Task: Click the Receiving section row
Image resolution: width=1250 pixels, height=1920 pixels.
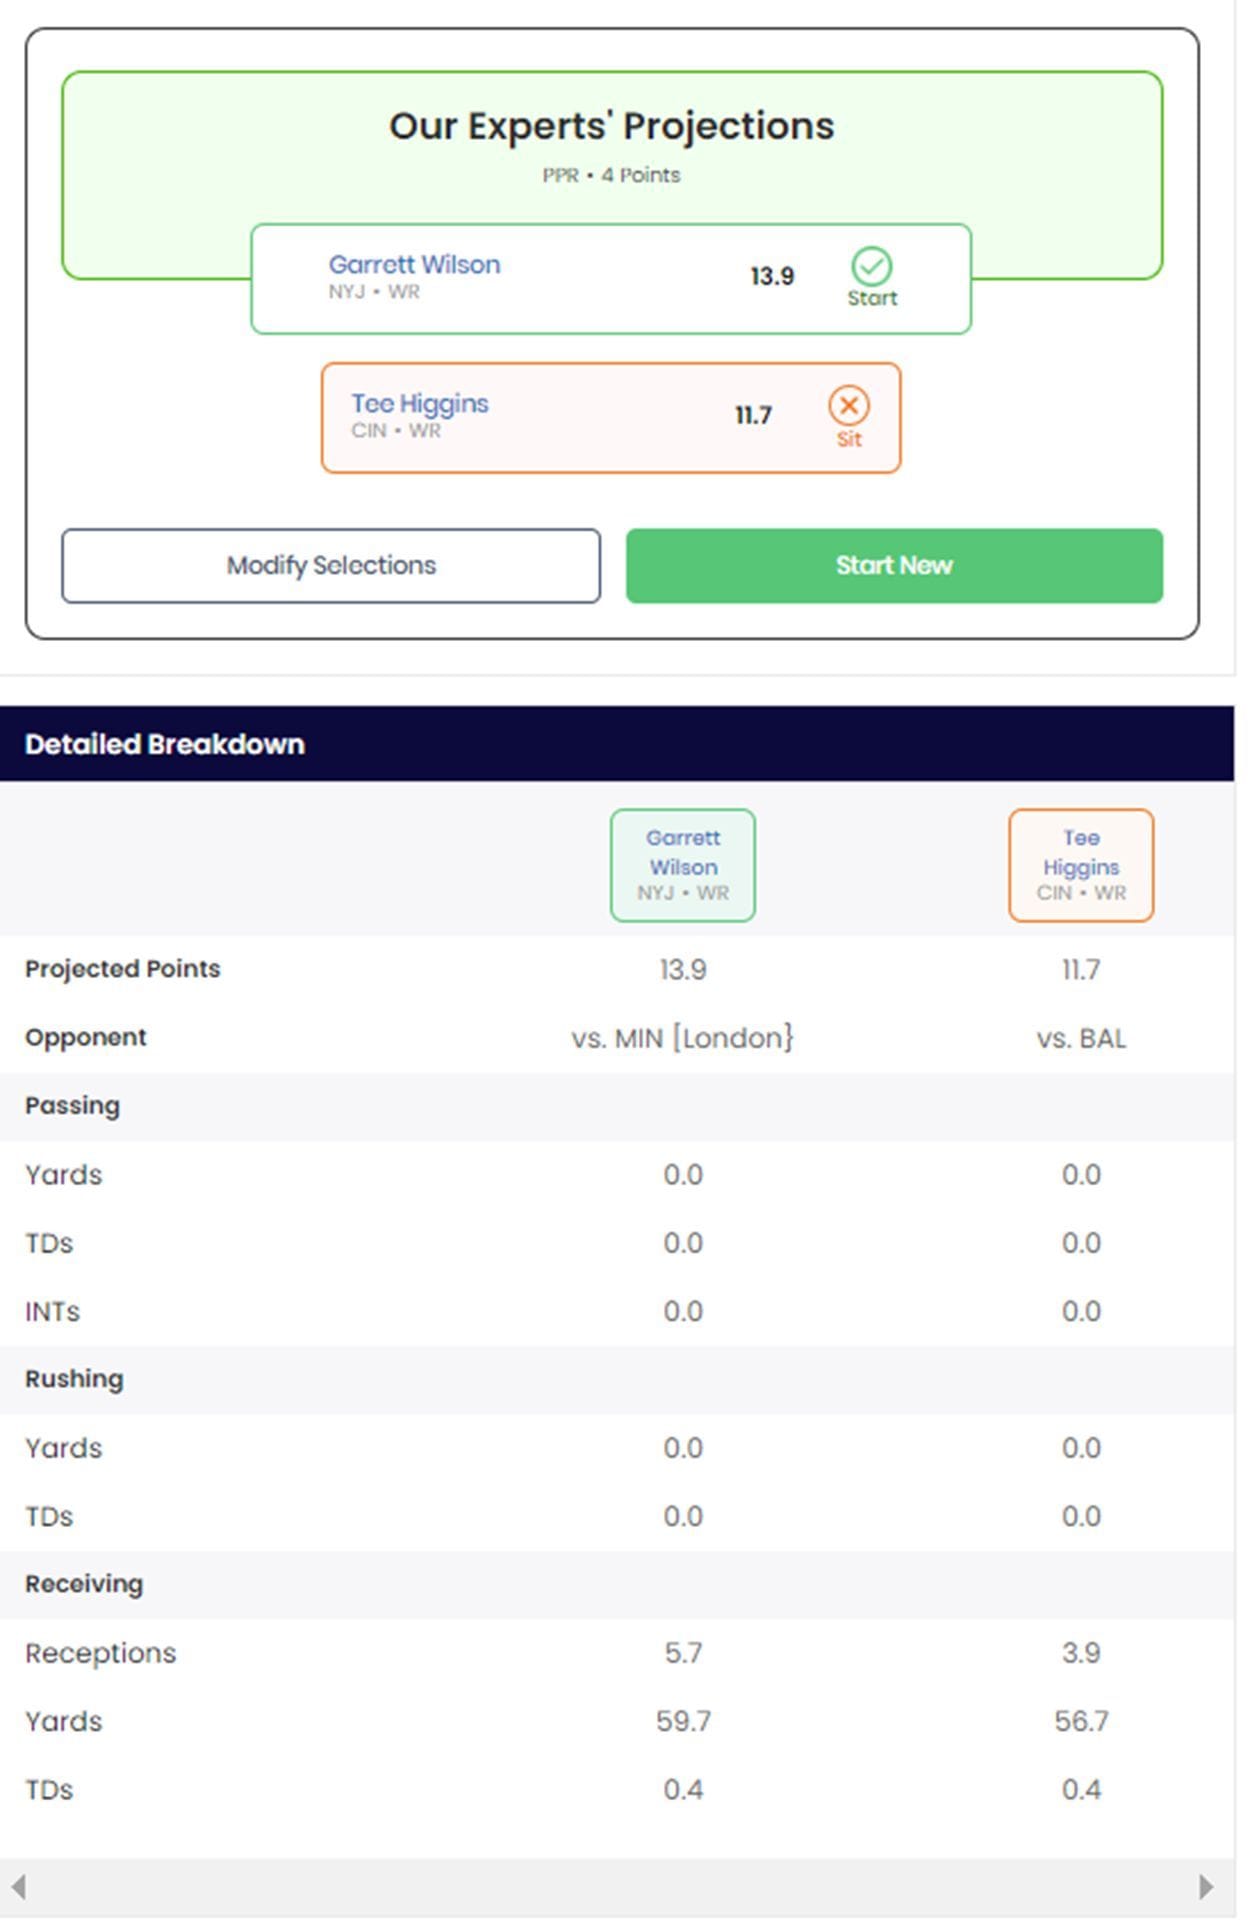Action: click(x=616, y=1584)
